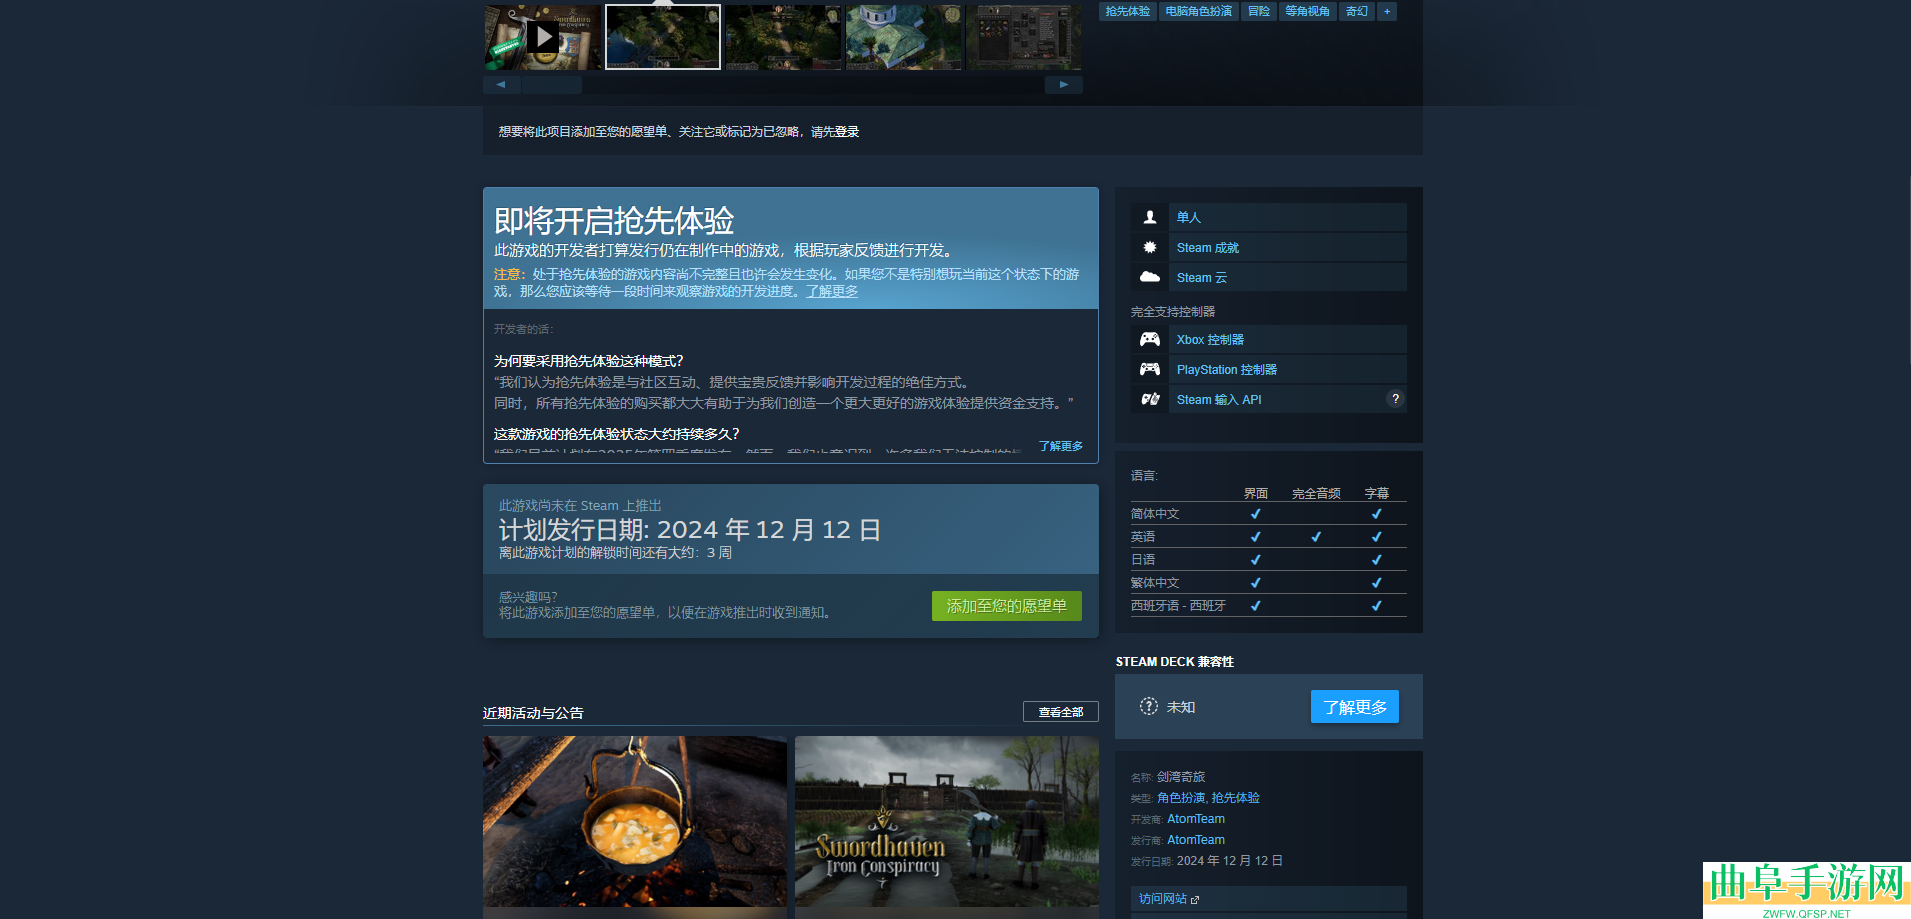Viewport: 1911px width, 919px height.
Task: Open the 角色扮演 genre link
Action: (x=1181, y=798)
